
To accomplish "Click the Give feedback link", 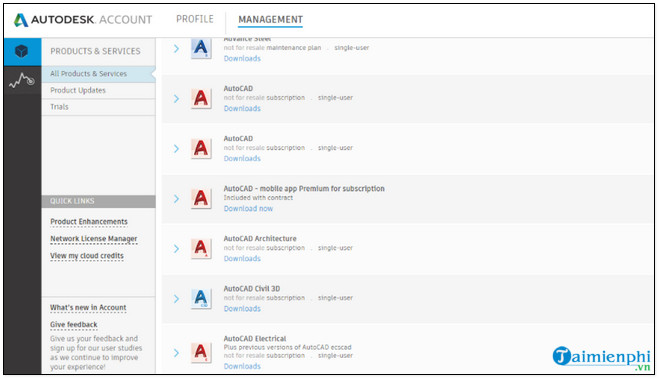I will tap(74, 325).
